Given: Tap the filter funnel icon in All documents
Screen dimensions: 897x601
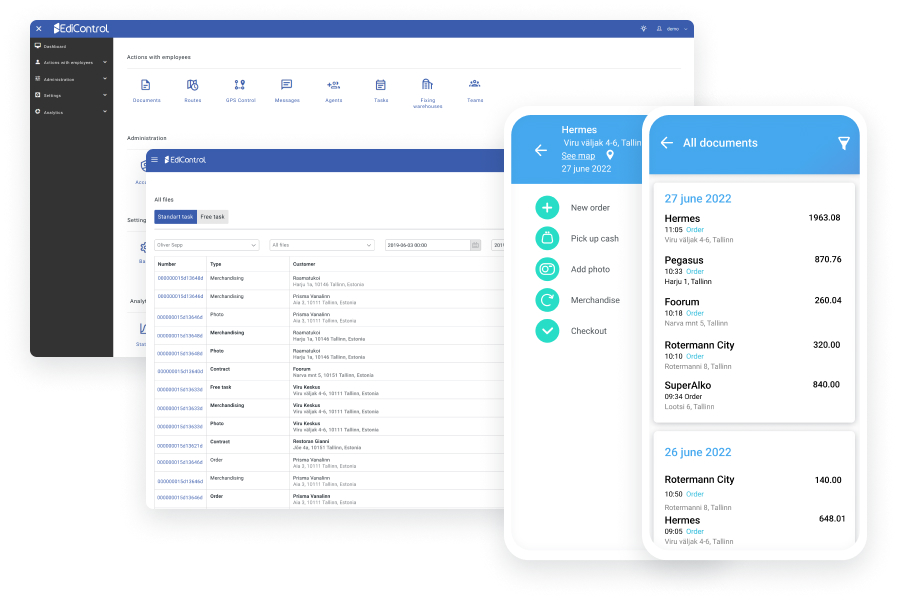Looking at the screenshot, I should click(x=844, y=144).
